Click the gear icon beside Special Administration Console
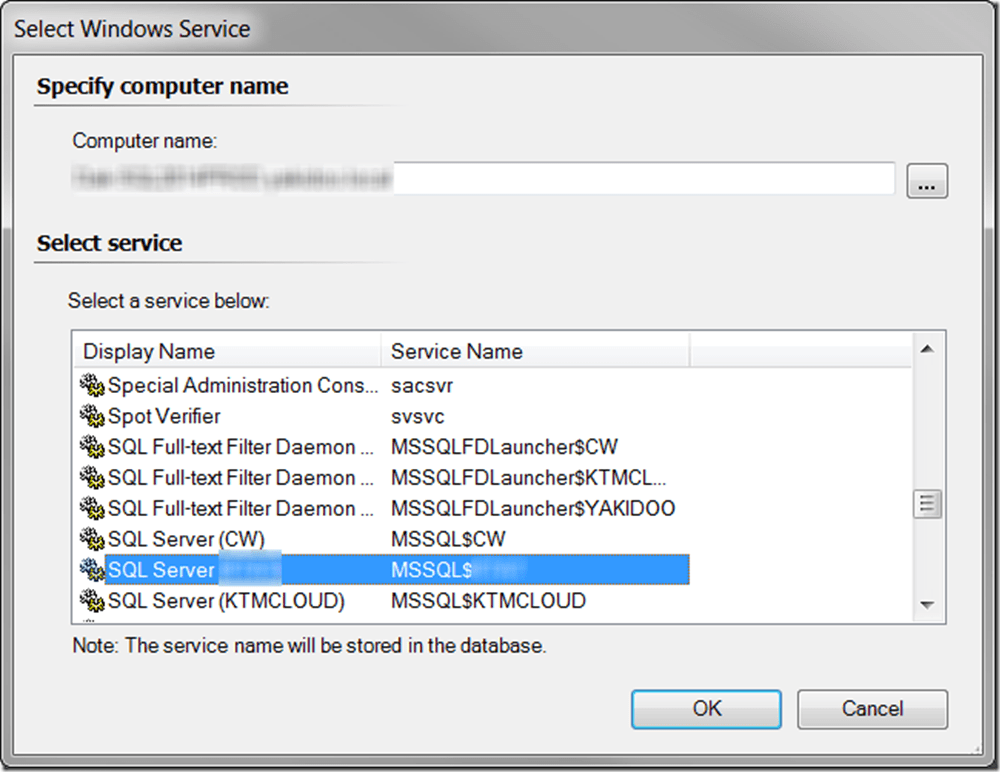Viewport: 1000px width, 772px height. coord(92,385)
